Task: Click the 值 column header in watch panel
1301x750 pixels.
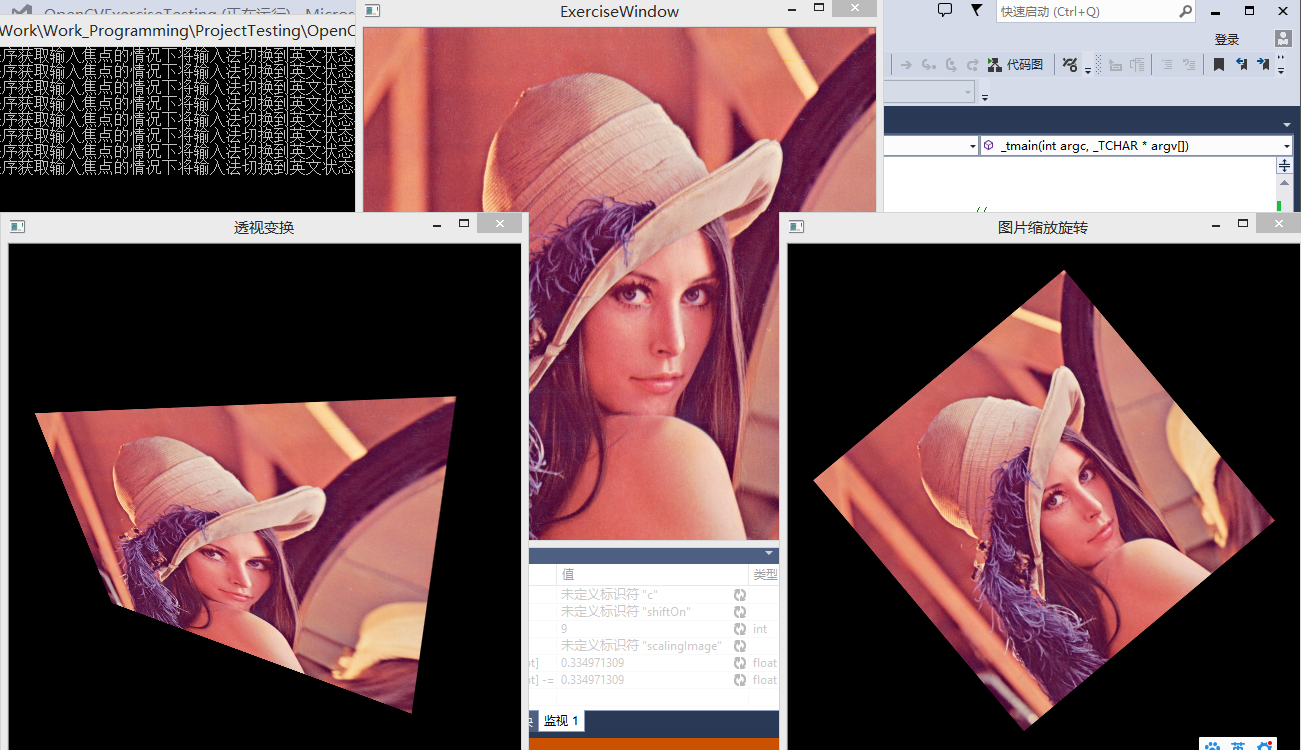Action: (x=651, y=575)
